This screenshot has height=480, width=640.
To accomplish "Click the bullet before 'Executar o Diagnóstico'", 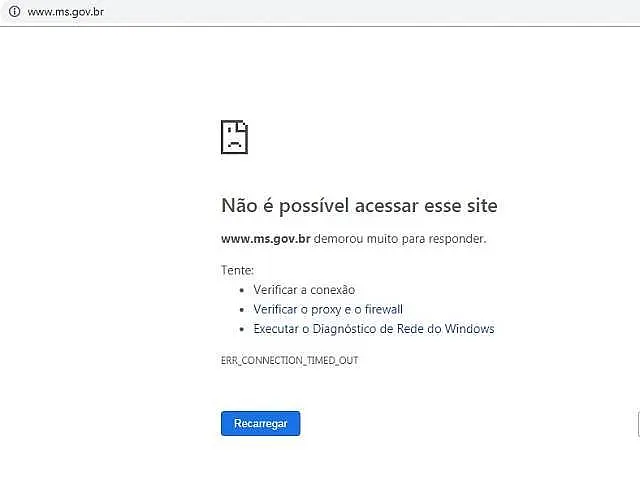I will point(242,329).
